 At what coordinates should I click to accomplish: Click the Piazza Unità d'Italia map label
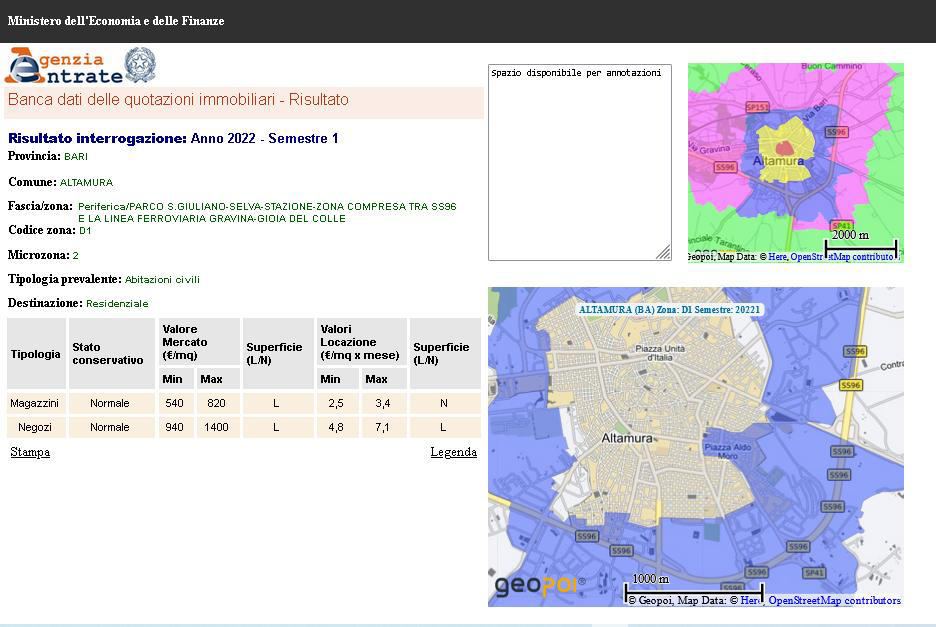(x=660, y=352)
